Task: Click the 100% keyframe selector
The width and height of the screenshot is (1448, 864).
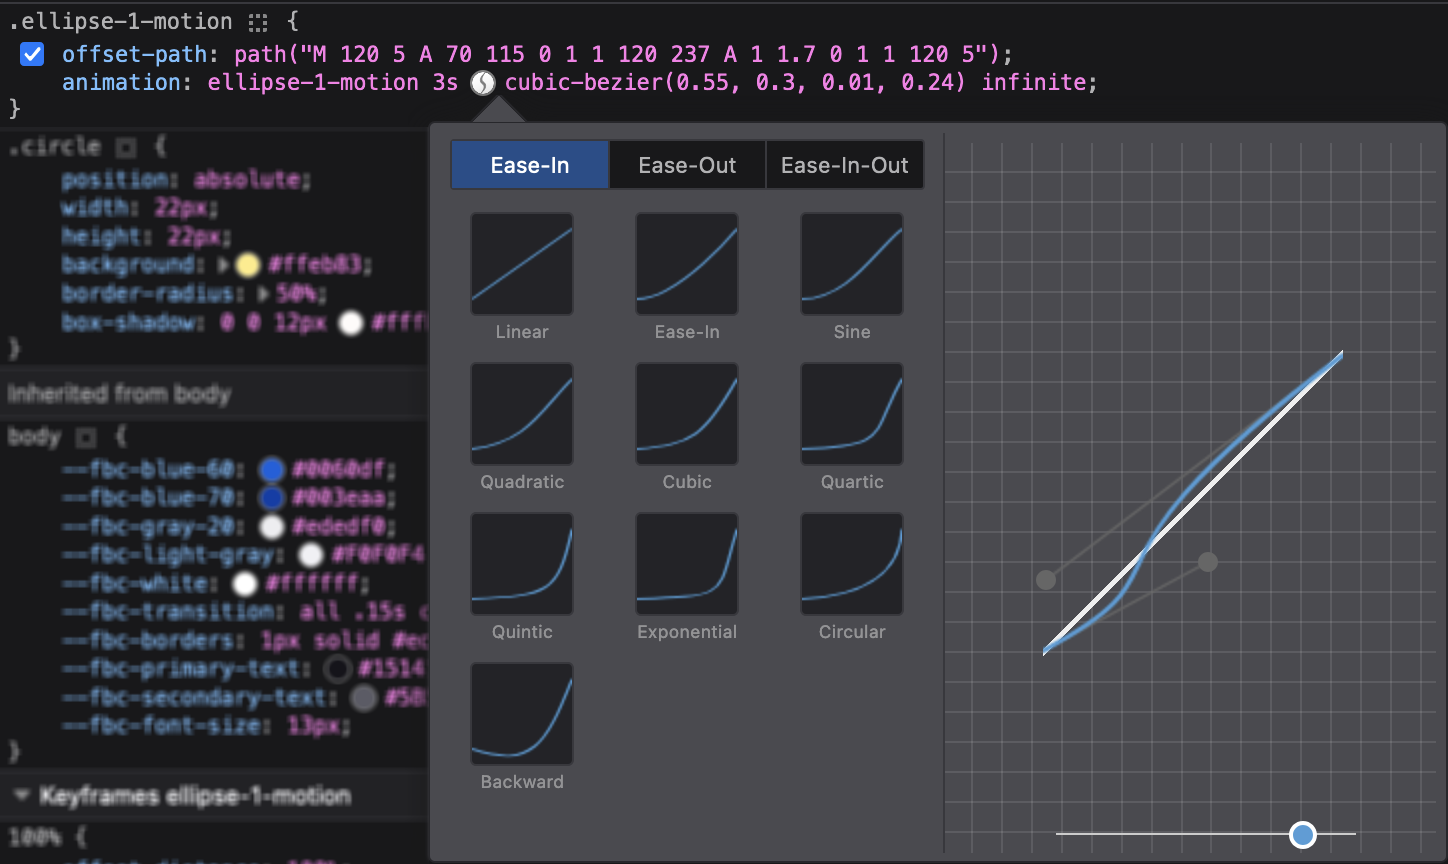Action: coord(34,838)
